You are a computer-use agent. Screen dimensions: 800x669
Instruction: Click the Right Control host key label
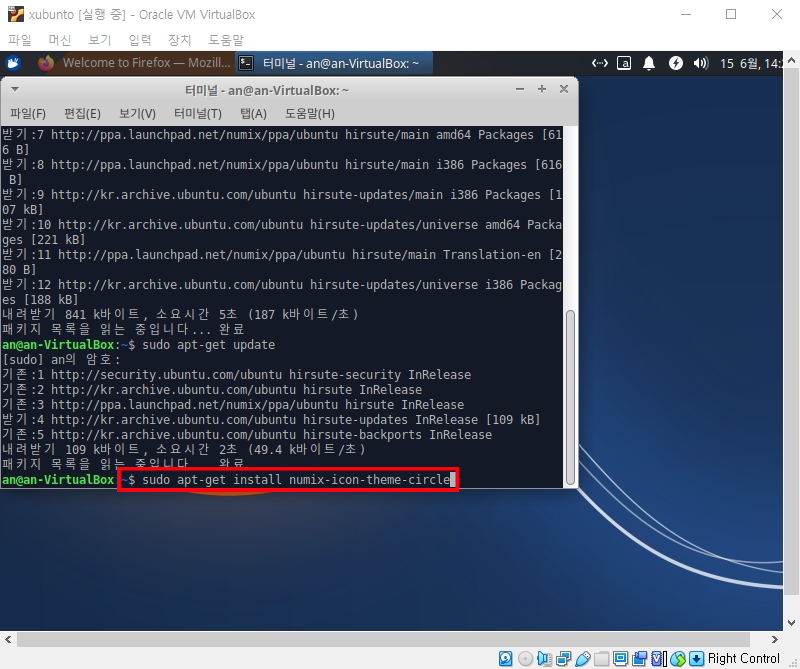744,658
